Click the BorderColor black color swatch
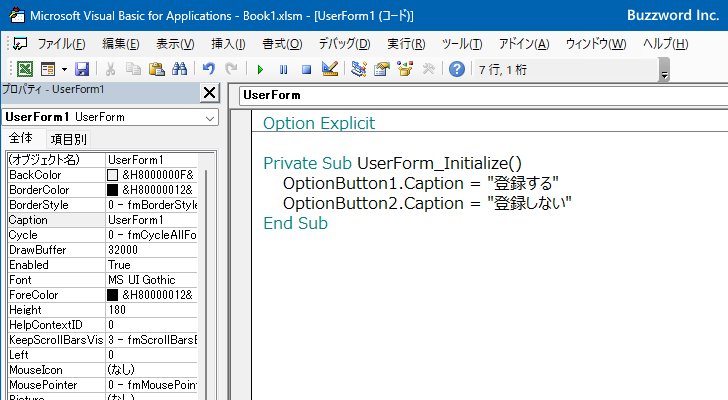Viewport: 728px width, 400px height. 112,190
